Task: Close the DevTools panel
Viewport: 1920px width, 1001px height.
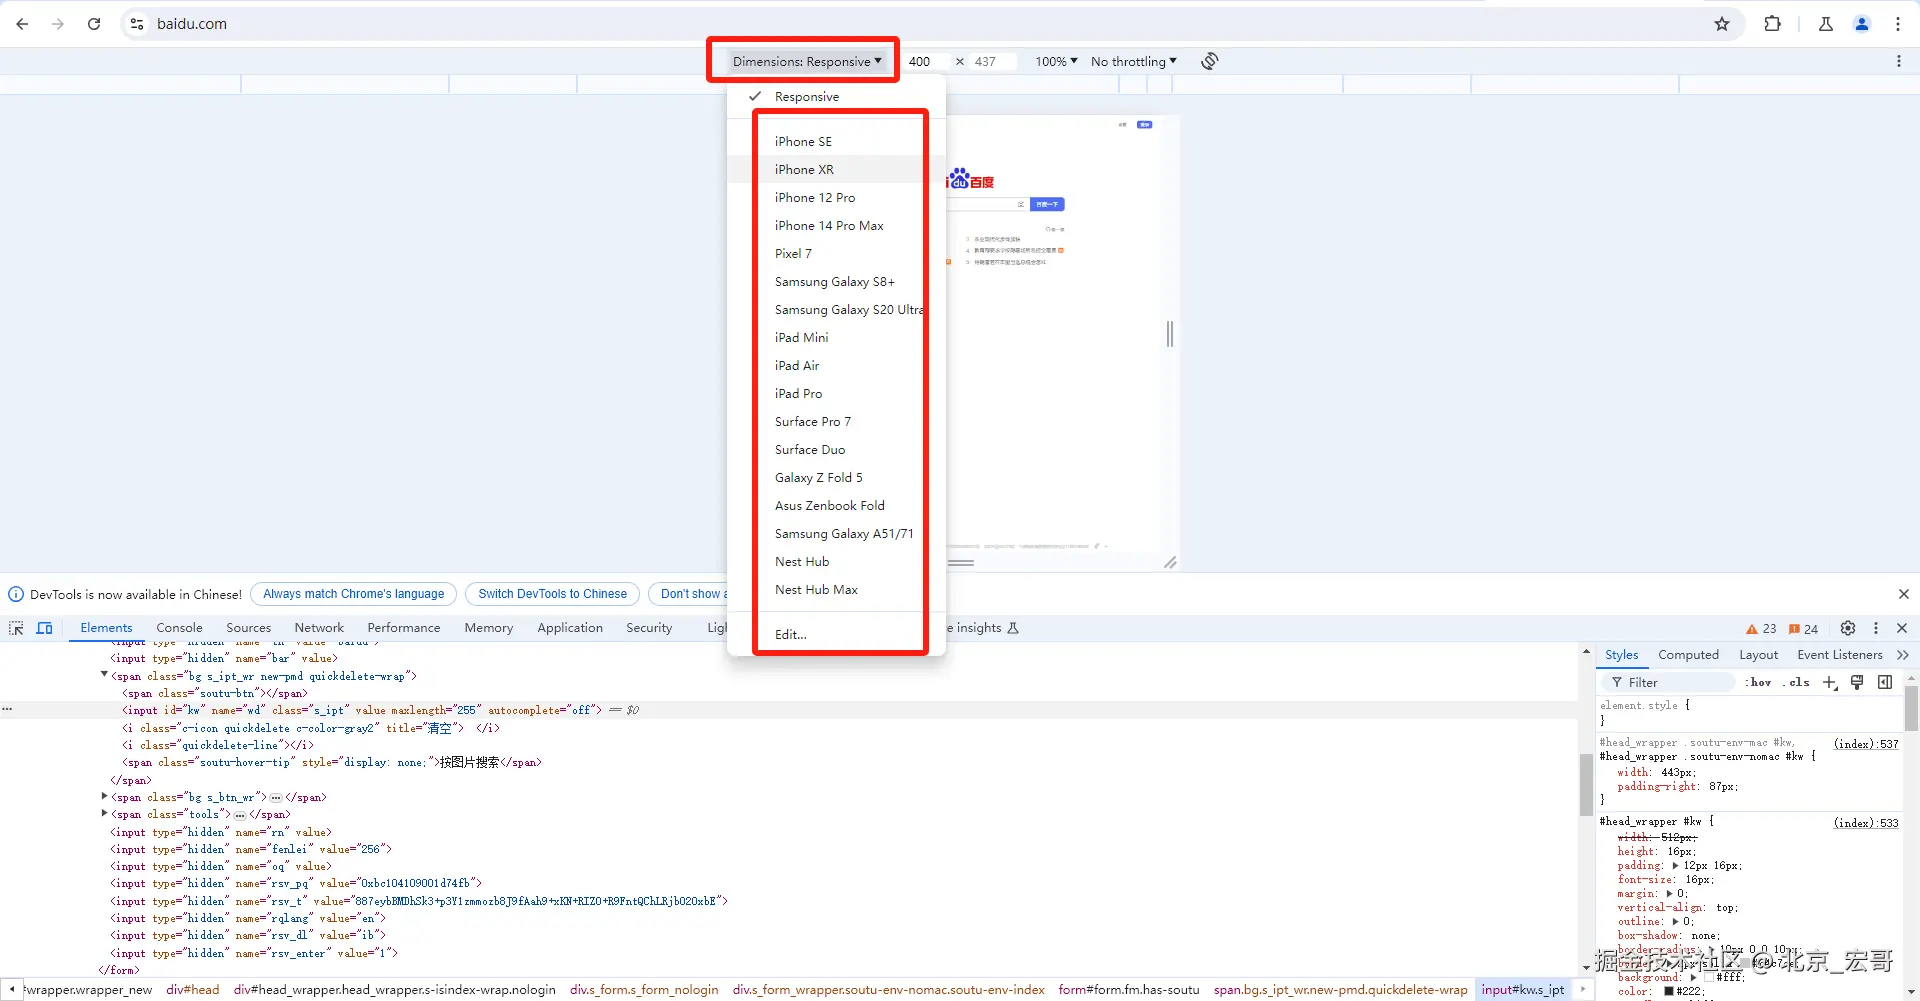Action: click(1902, 628)
